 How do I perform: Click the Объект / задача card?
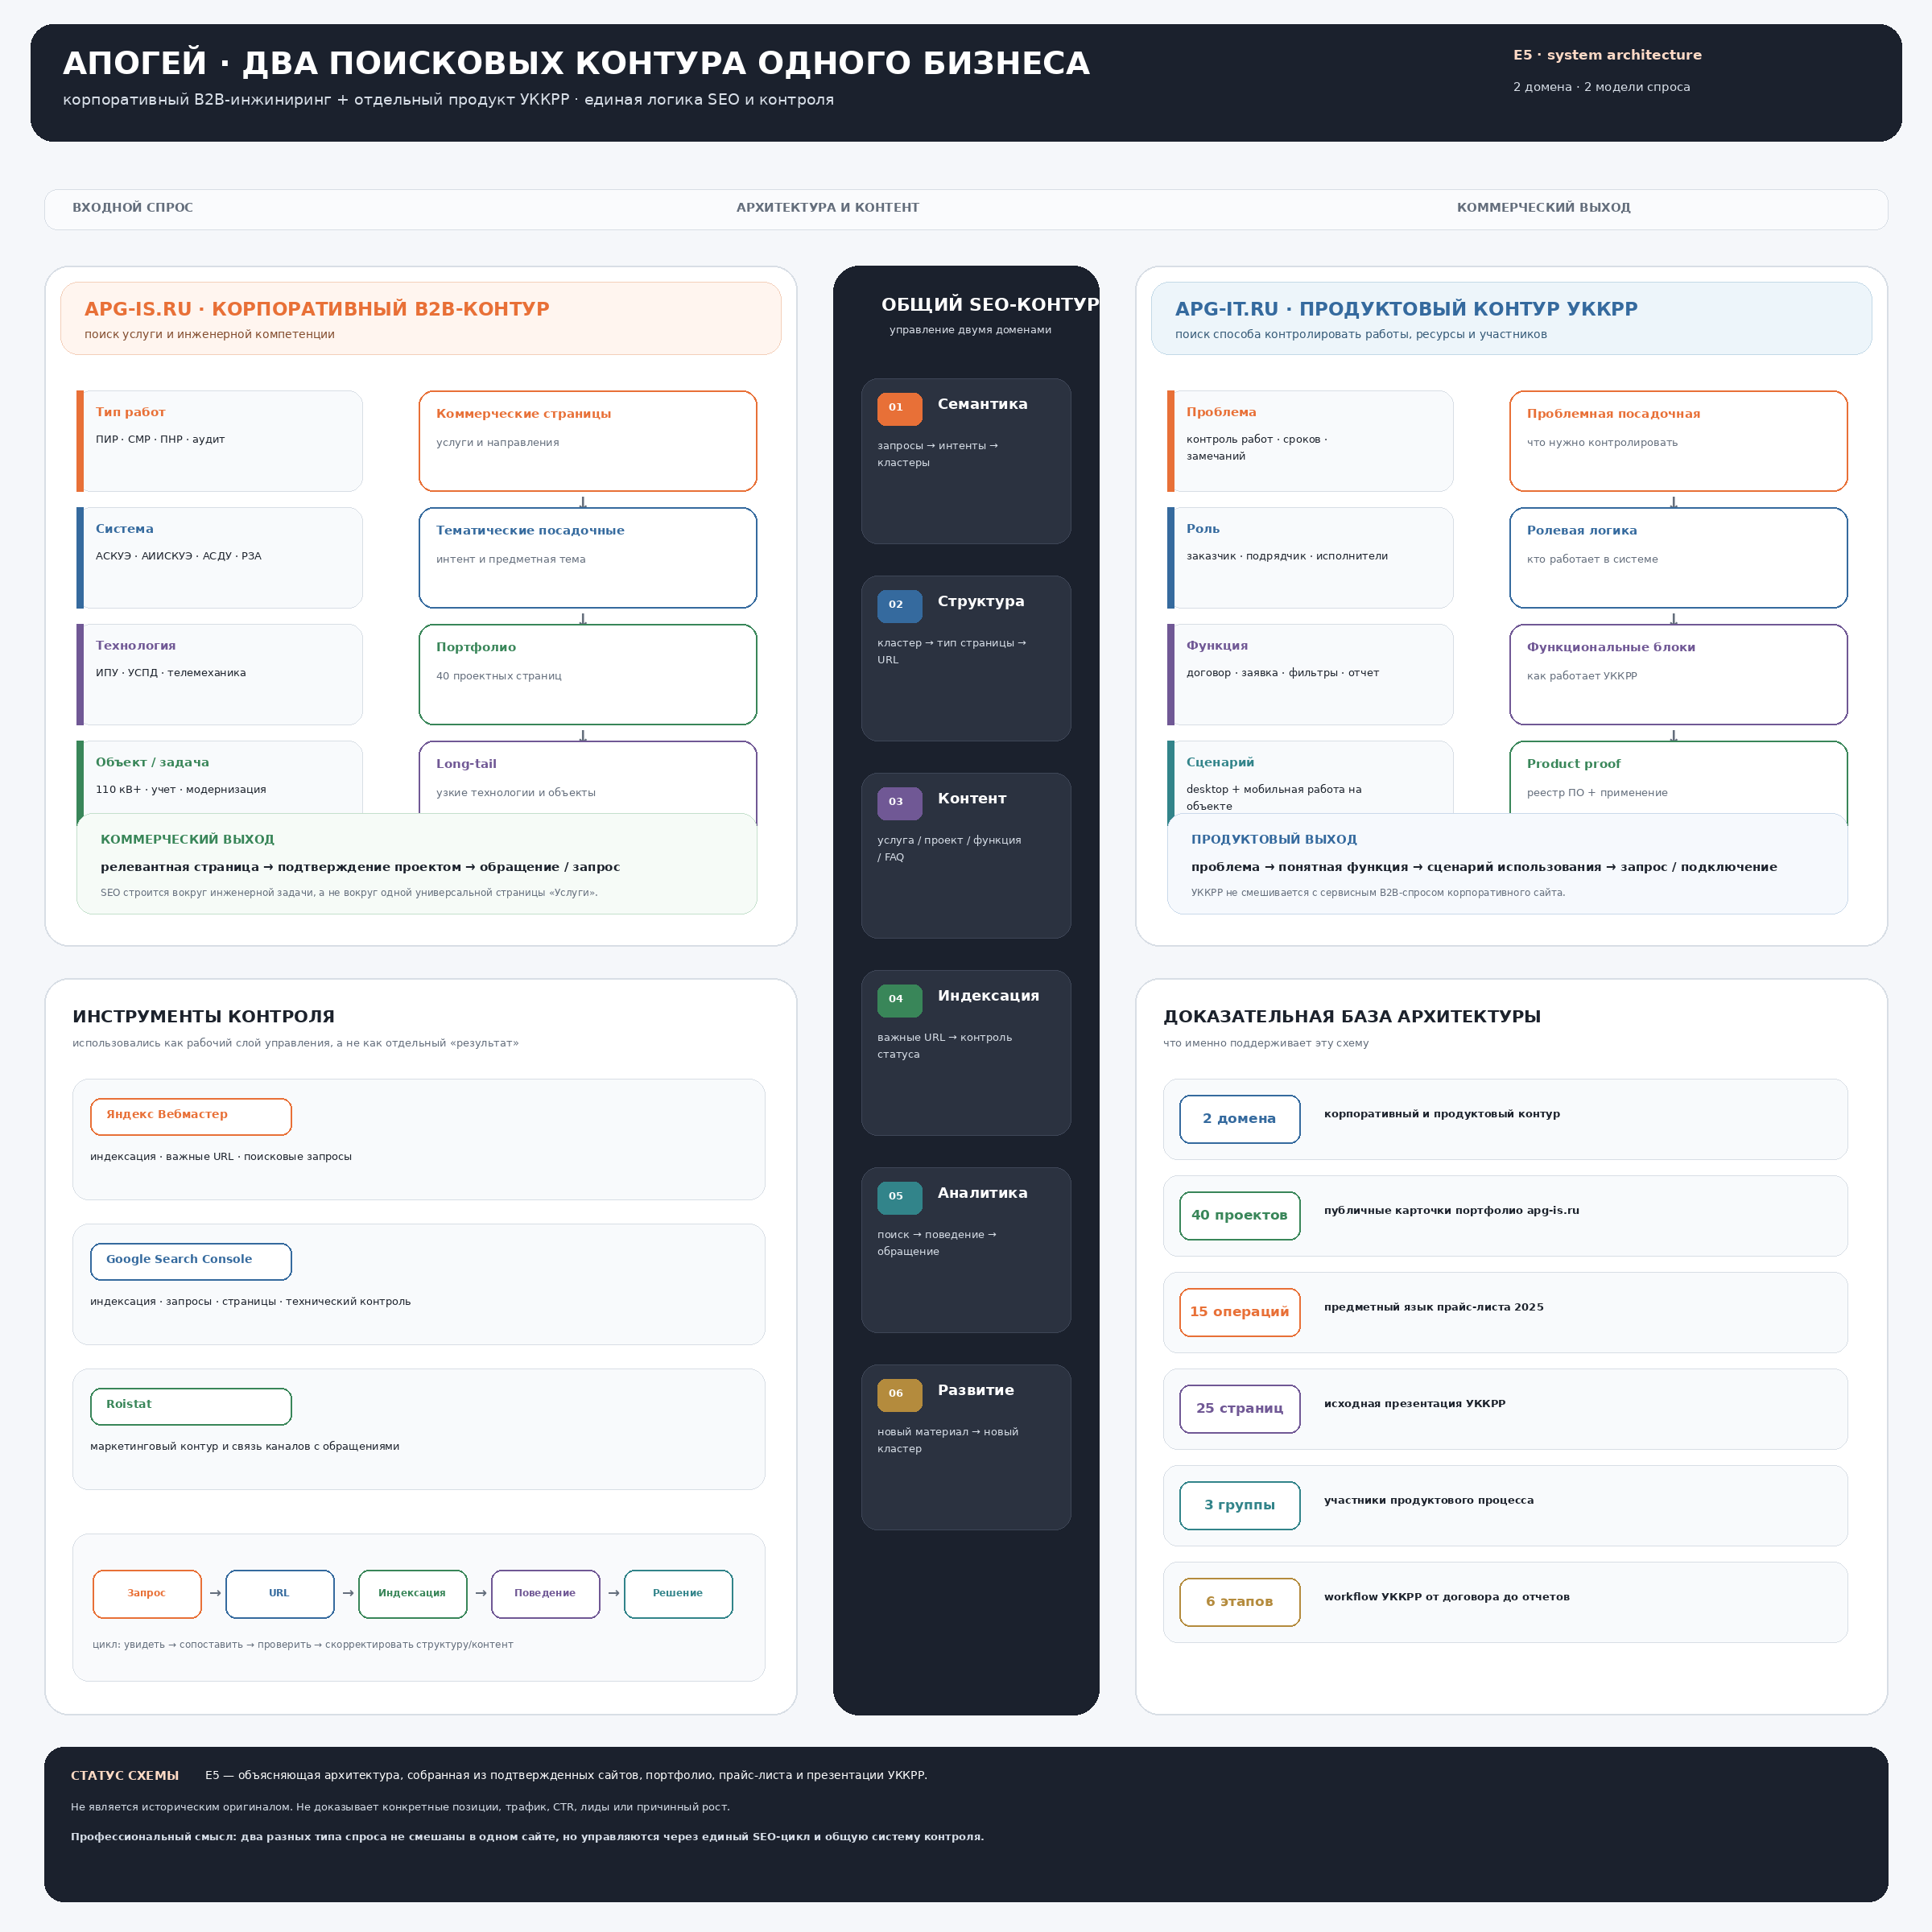coord(220,778)
